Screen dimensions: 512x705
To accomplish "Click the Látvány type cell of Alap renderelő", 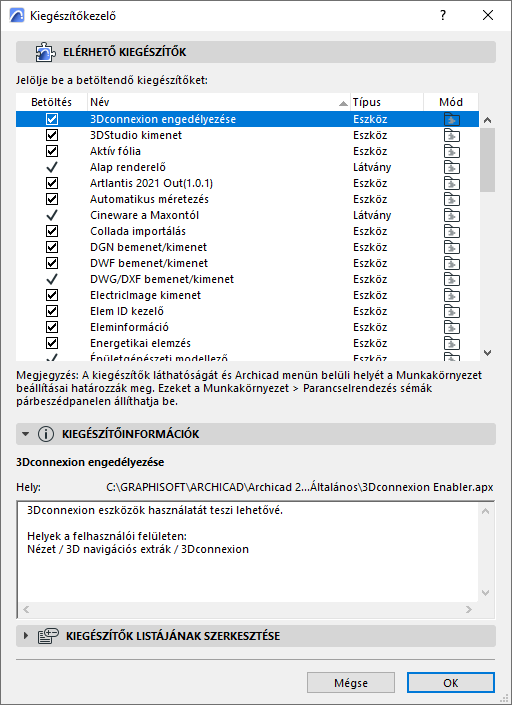I will point(372,167).
